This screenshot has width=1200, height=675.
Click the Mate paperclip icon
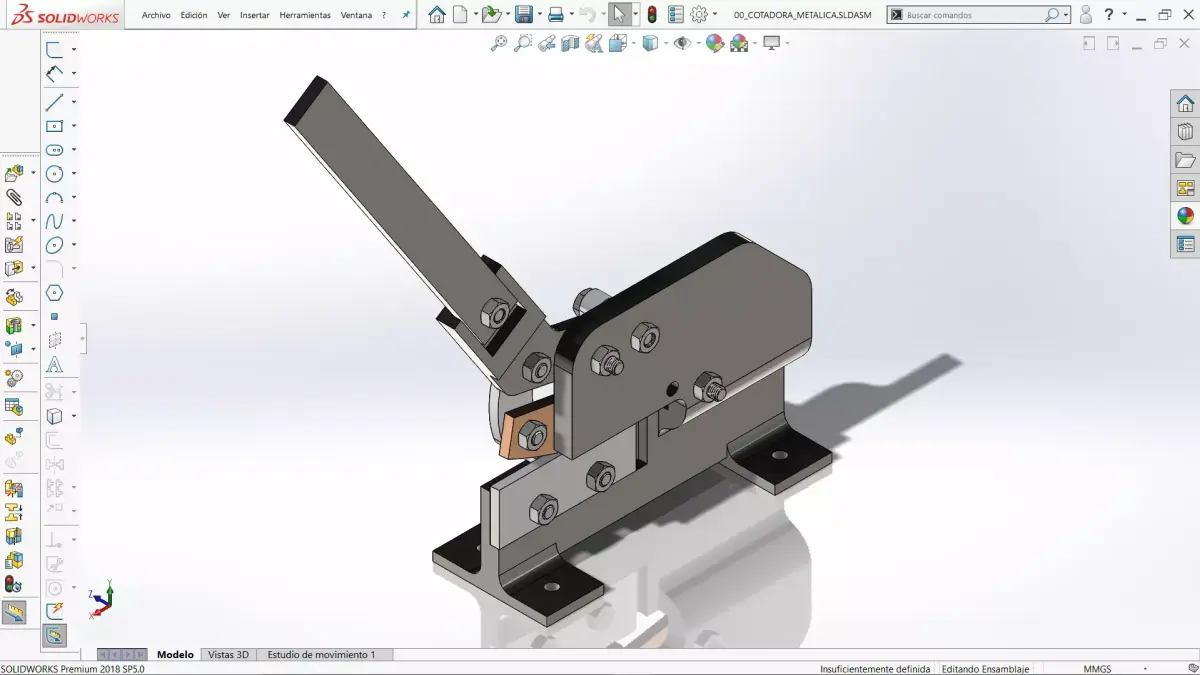pyautogui.click(x=14, y=197)
